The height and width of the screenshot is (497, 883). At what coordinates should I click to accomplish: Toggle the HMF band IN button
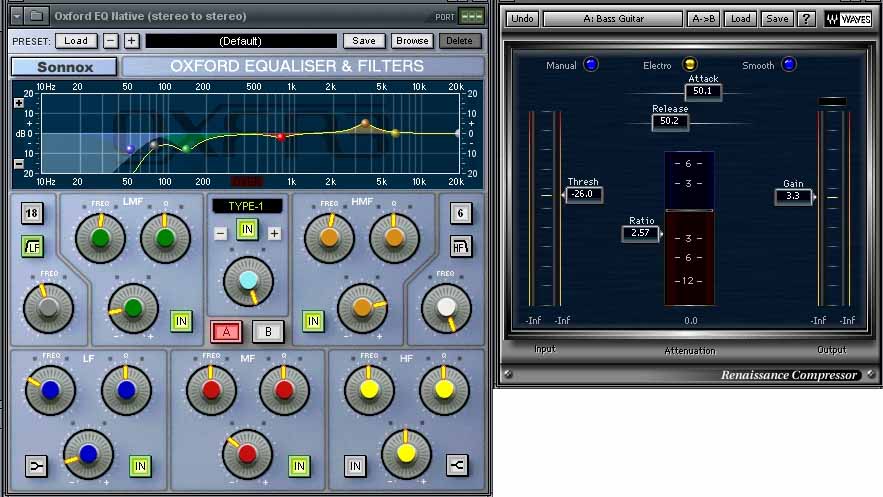click(313, 321)
